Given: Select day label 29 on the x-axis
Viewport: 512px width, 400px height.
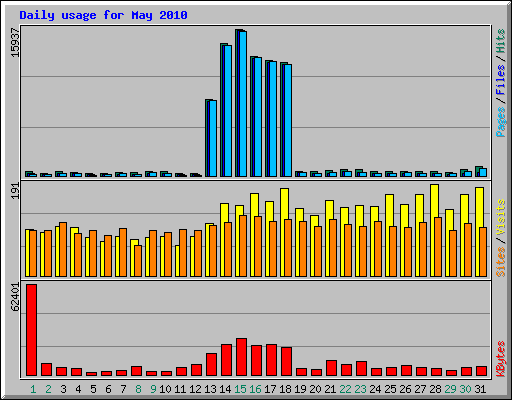Looking at the screenshot, I should click(x=450, y=389).
